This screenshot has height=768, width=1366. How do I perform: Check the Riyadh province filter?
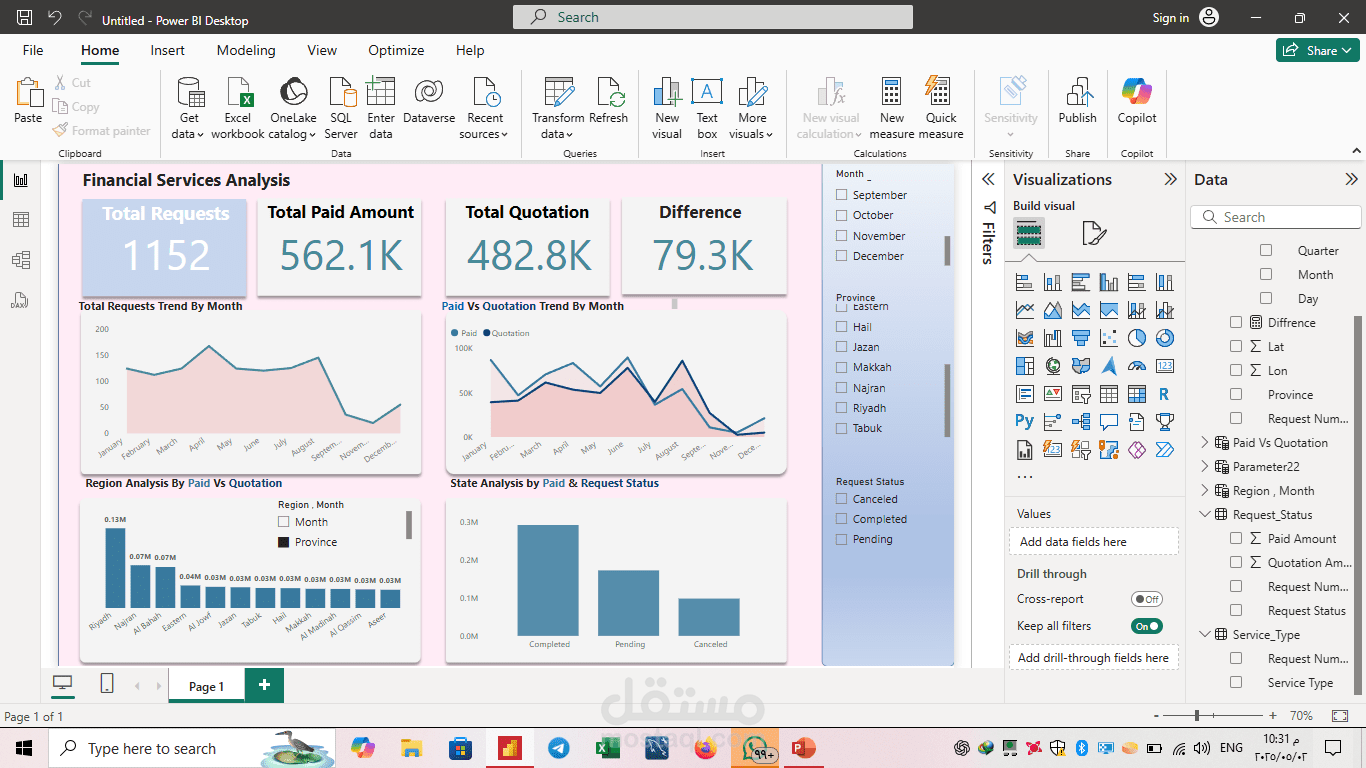[x=842, y=408]
